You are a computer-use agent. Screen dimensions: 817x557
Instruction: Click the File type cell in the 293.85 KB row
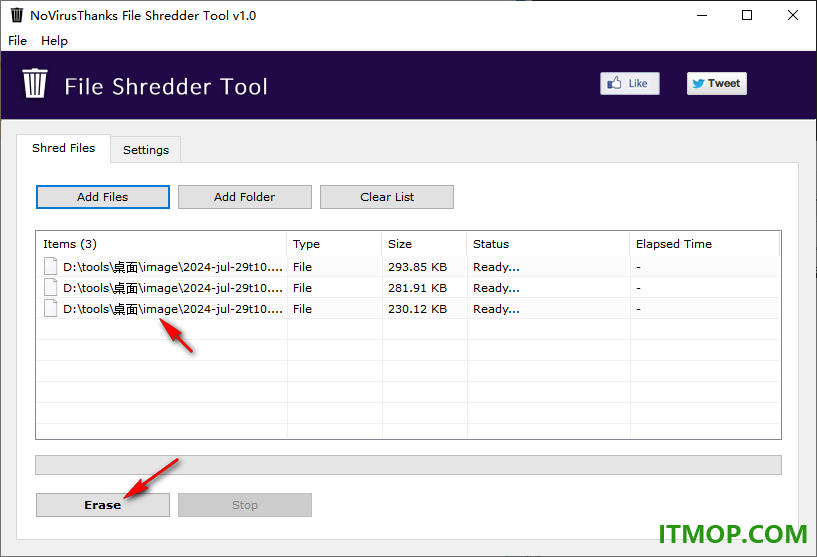point(302,267)
